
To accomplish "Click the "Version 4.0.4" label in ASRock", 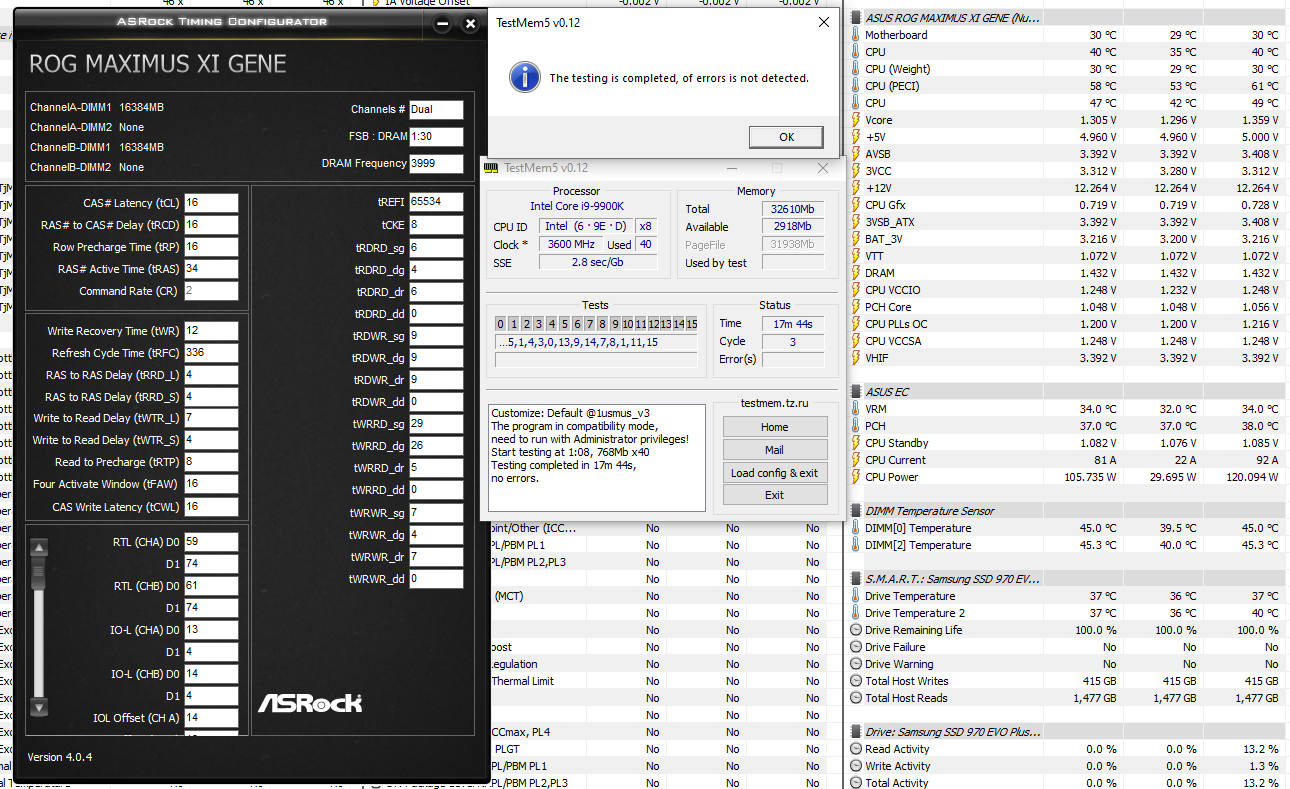I will coord(60,757).
